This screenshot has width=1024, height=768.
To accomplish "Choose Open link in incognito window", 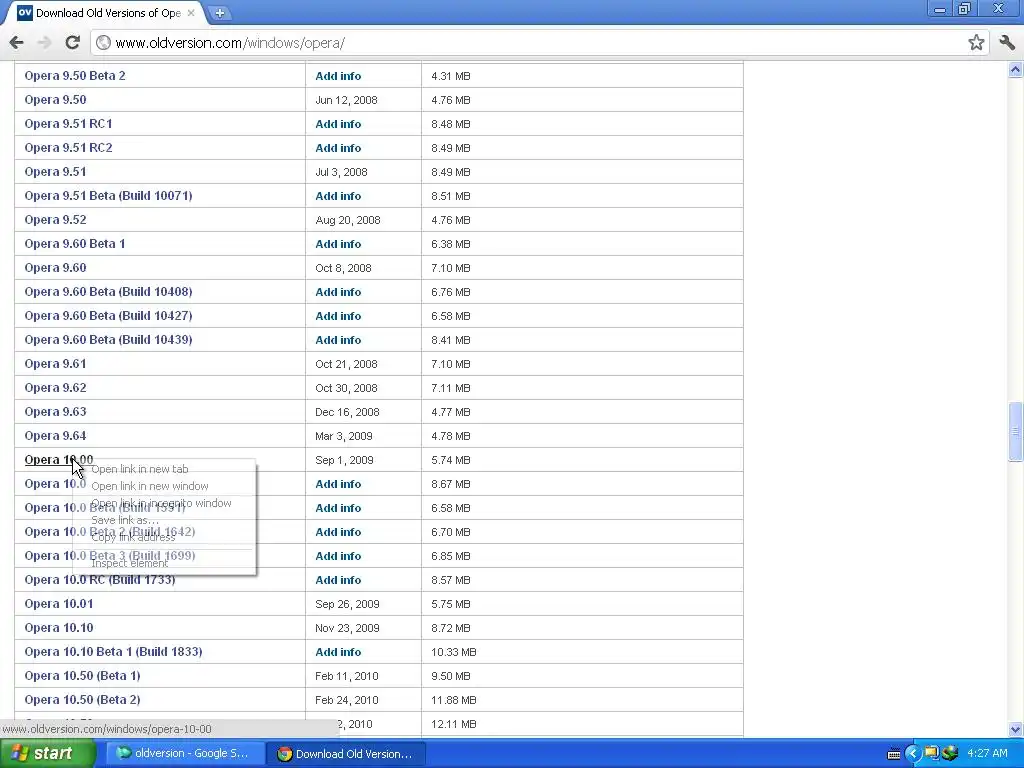I will click(161, 503).
